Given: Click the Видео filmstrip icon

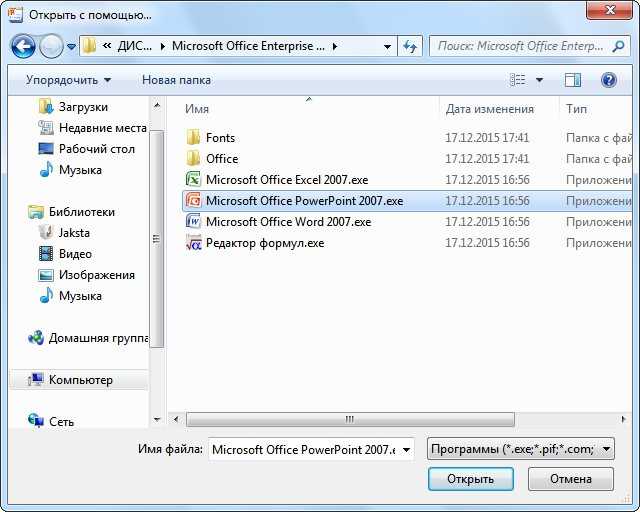Looking at the screenshot, I should click(x=46, y=254).
